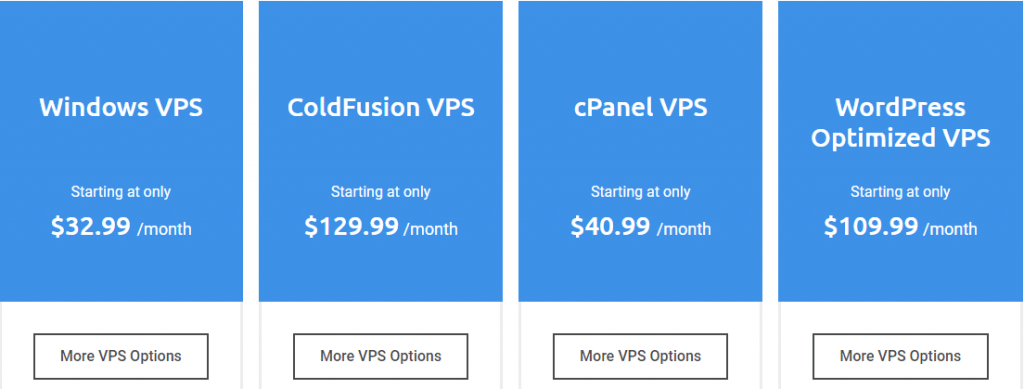1024x389 pixels.
Task: Select the ColdFusion VPS title
Action: coord(381,107)
